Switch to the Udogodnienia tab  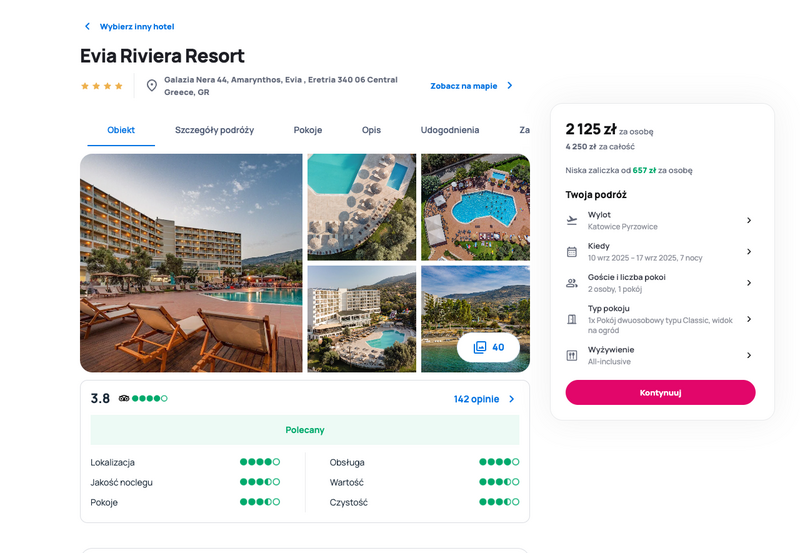[x=449, y=130]
